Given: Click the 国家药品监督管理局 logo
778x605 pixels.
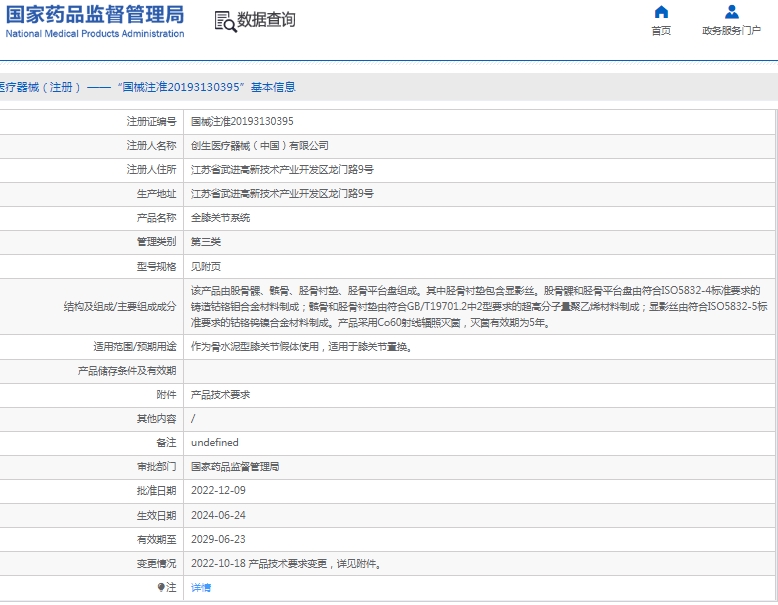Looking at the screenshot, I should 95,14.
